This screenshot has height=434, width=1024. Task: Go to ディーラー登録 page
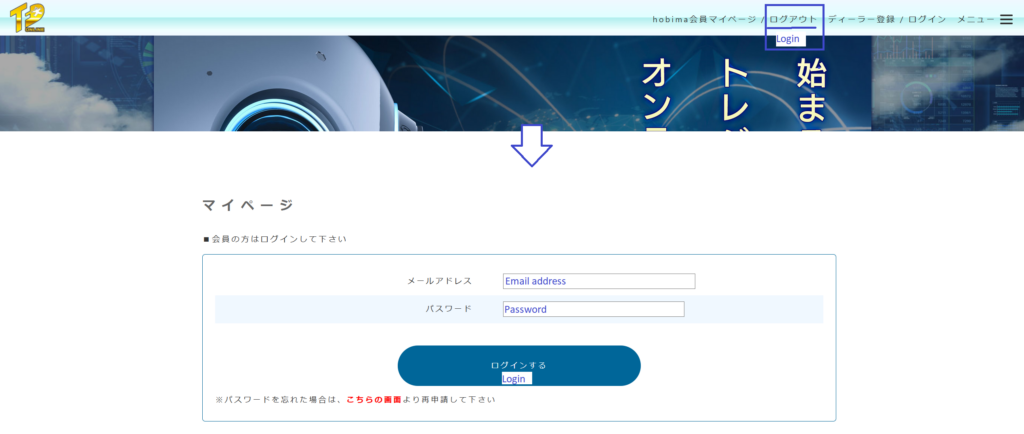[861, 19]
